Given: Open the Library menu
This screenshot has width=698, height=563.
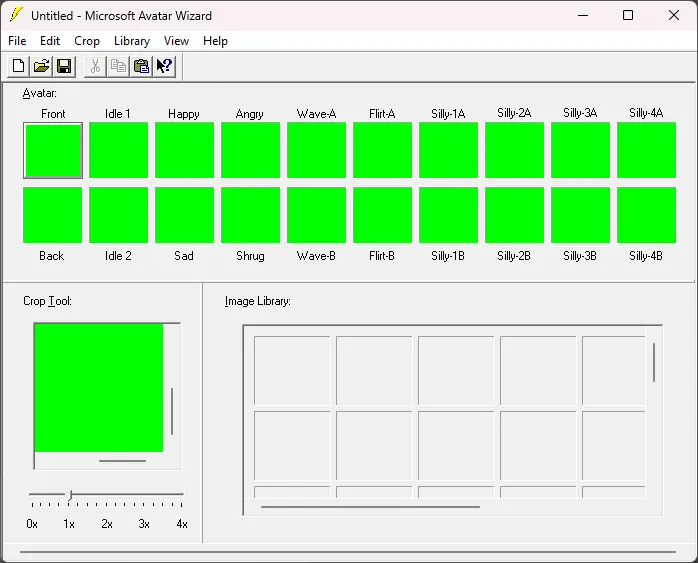Looking at the screenshot, I should (x=131, y=41).
